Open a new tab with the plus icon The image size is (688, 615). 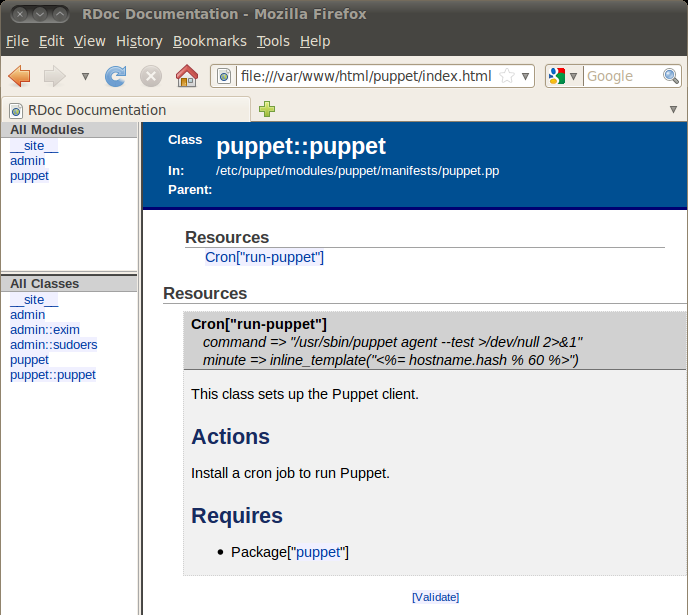click(x=267, y=109)
